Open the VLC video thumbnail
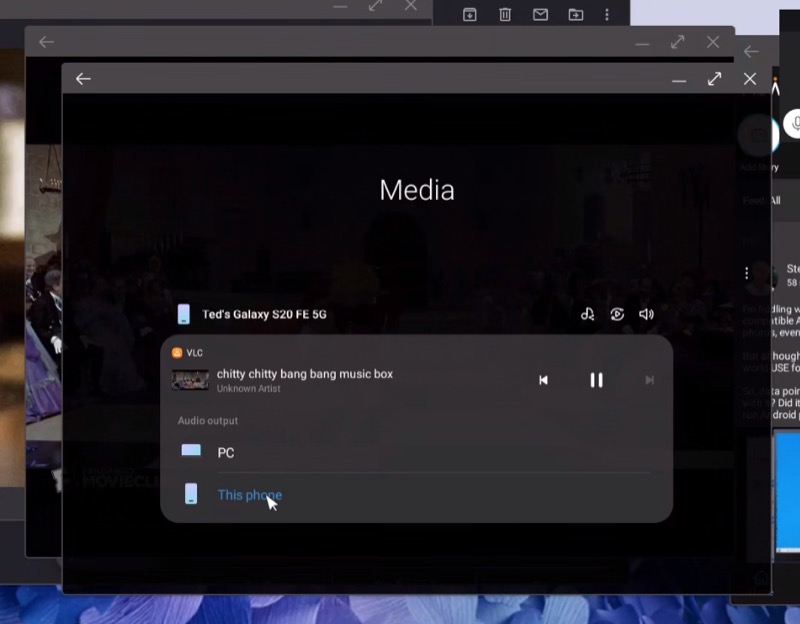800x624 pixels. 190,380
